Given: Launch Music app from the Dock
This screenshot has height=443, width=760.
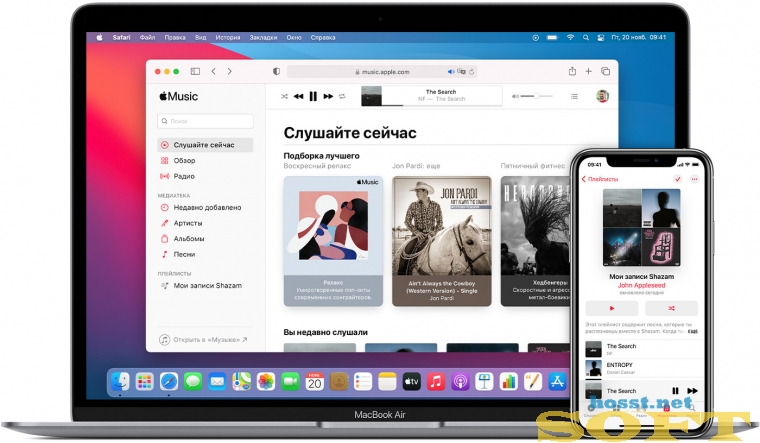Looking at the screenshot, I should [x=436, y=382].
